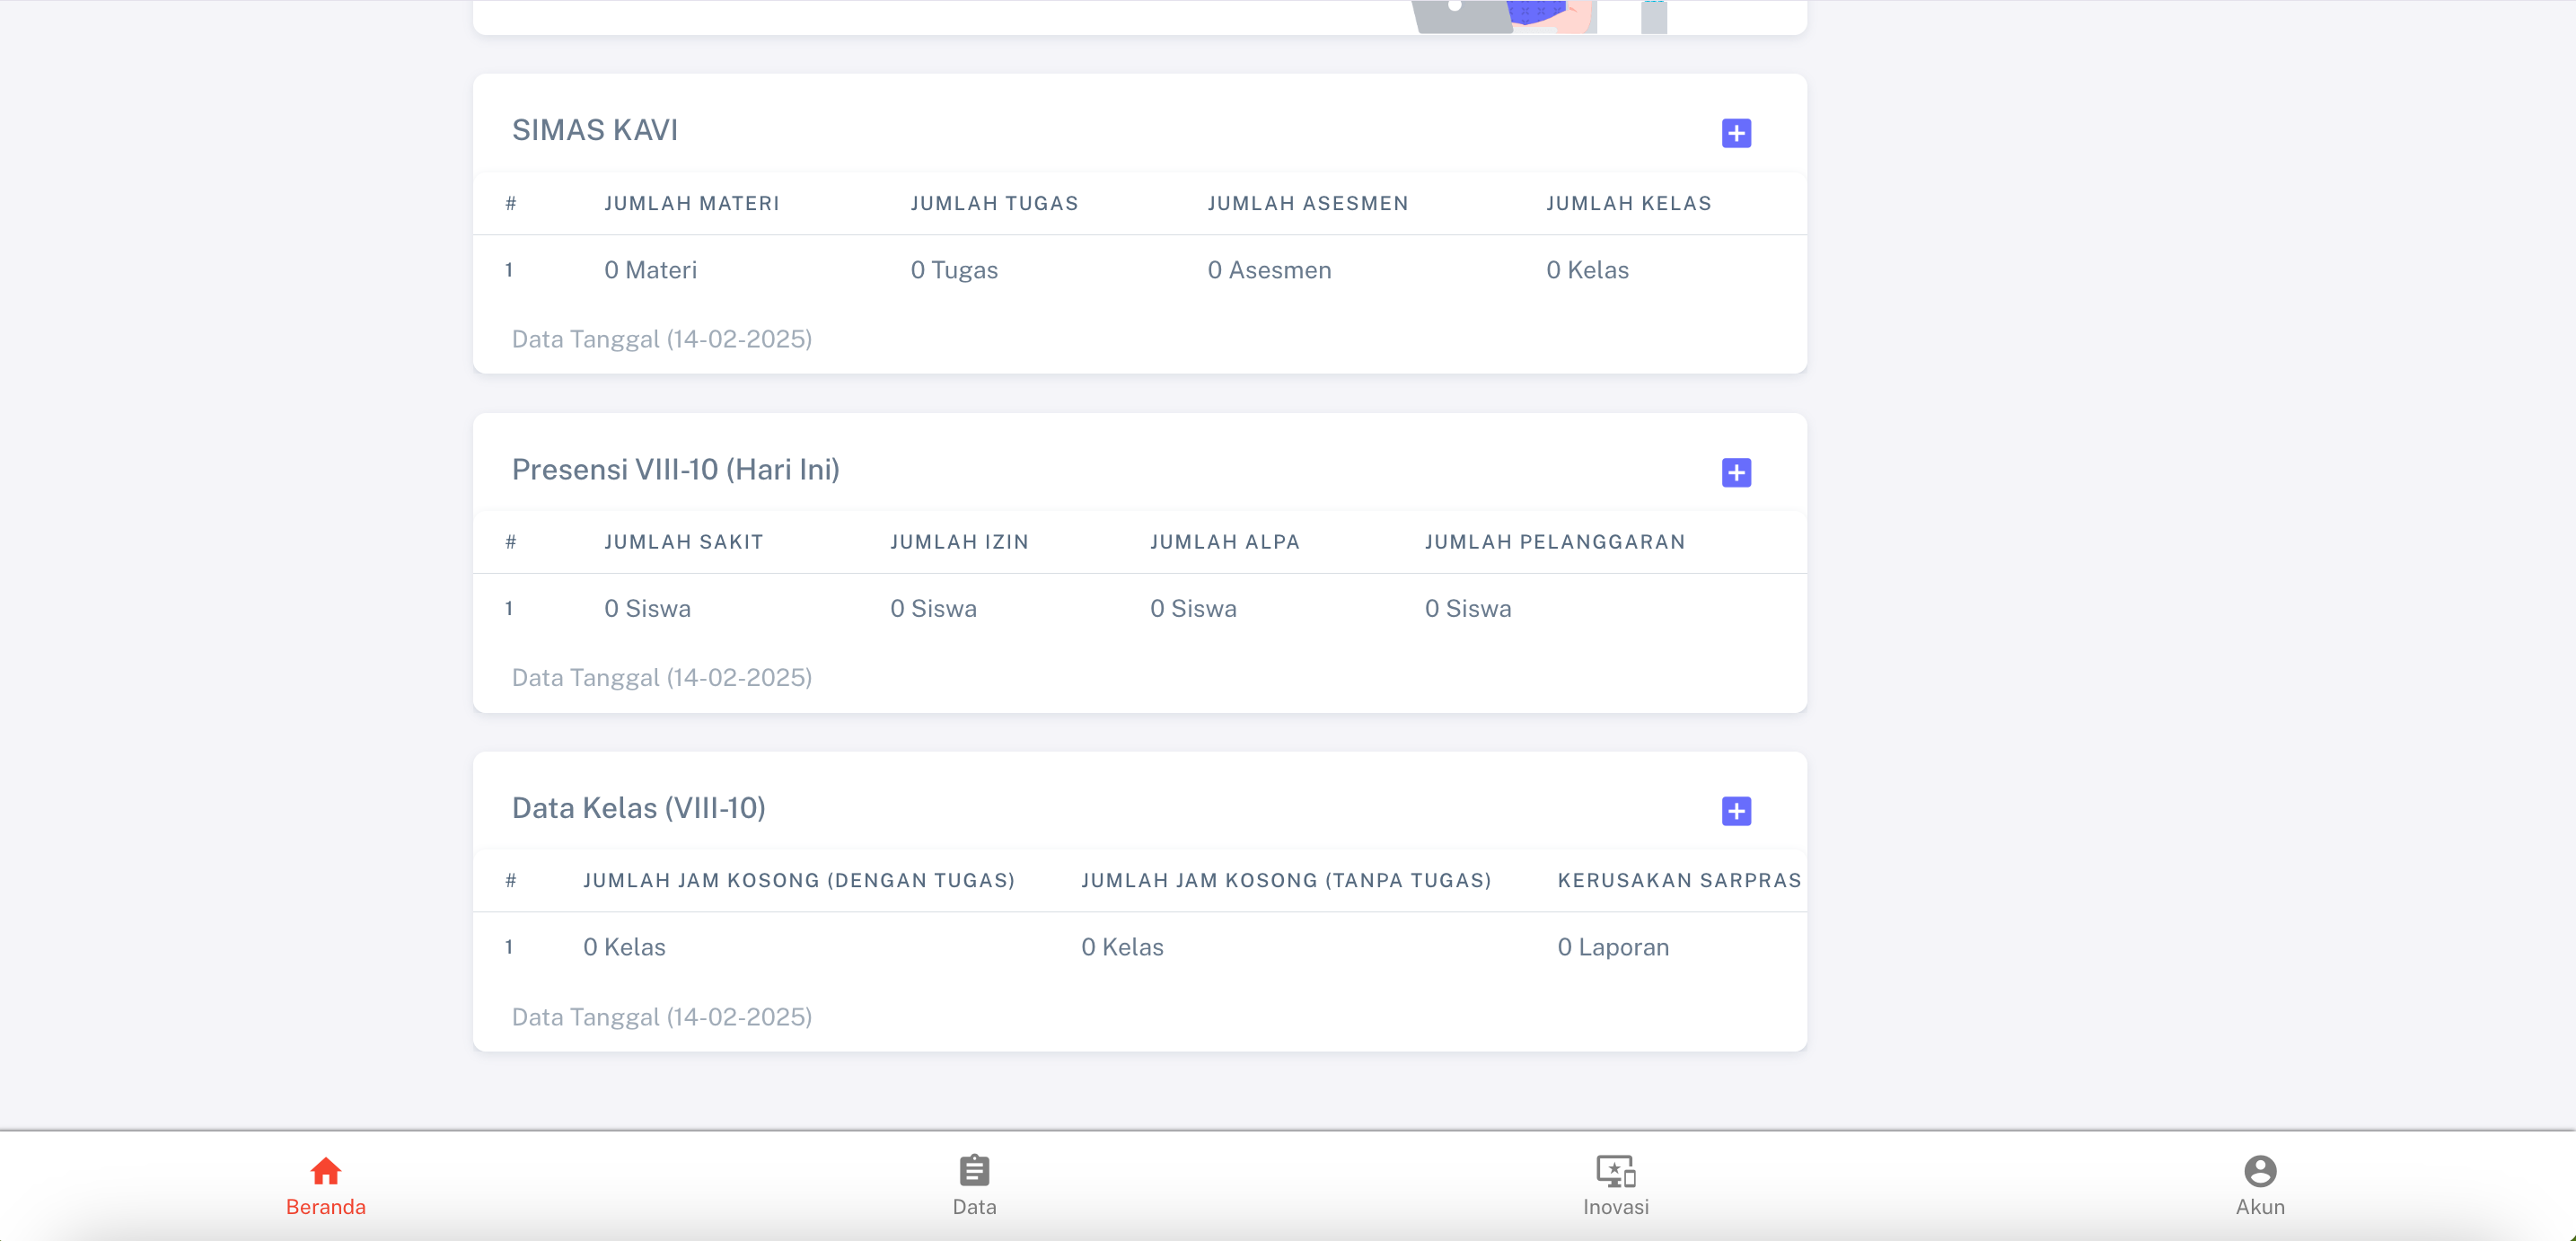Open the Inovasi monitor star icon

(x=1615, y=1170)
